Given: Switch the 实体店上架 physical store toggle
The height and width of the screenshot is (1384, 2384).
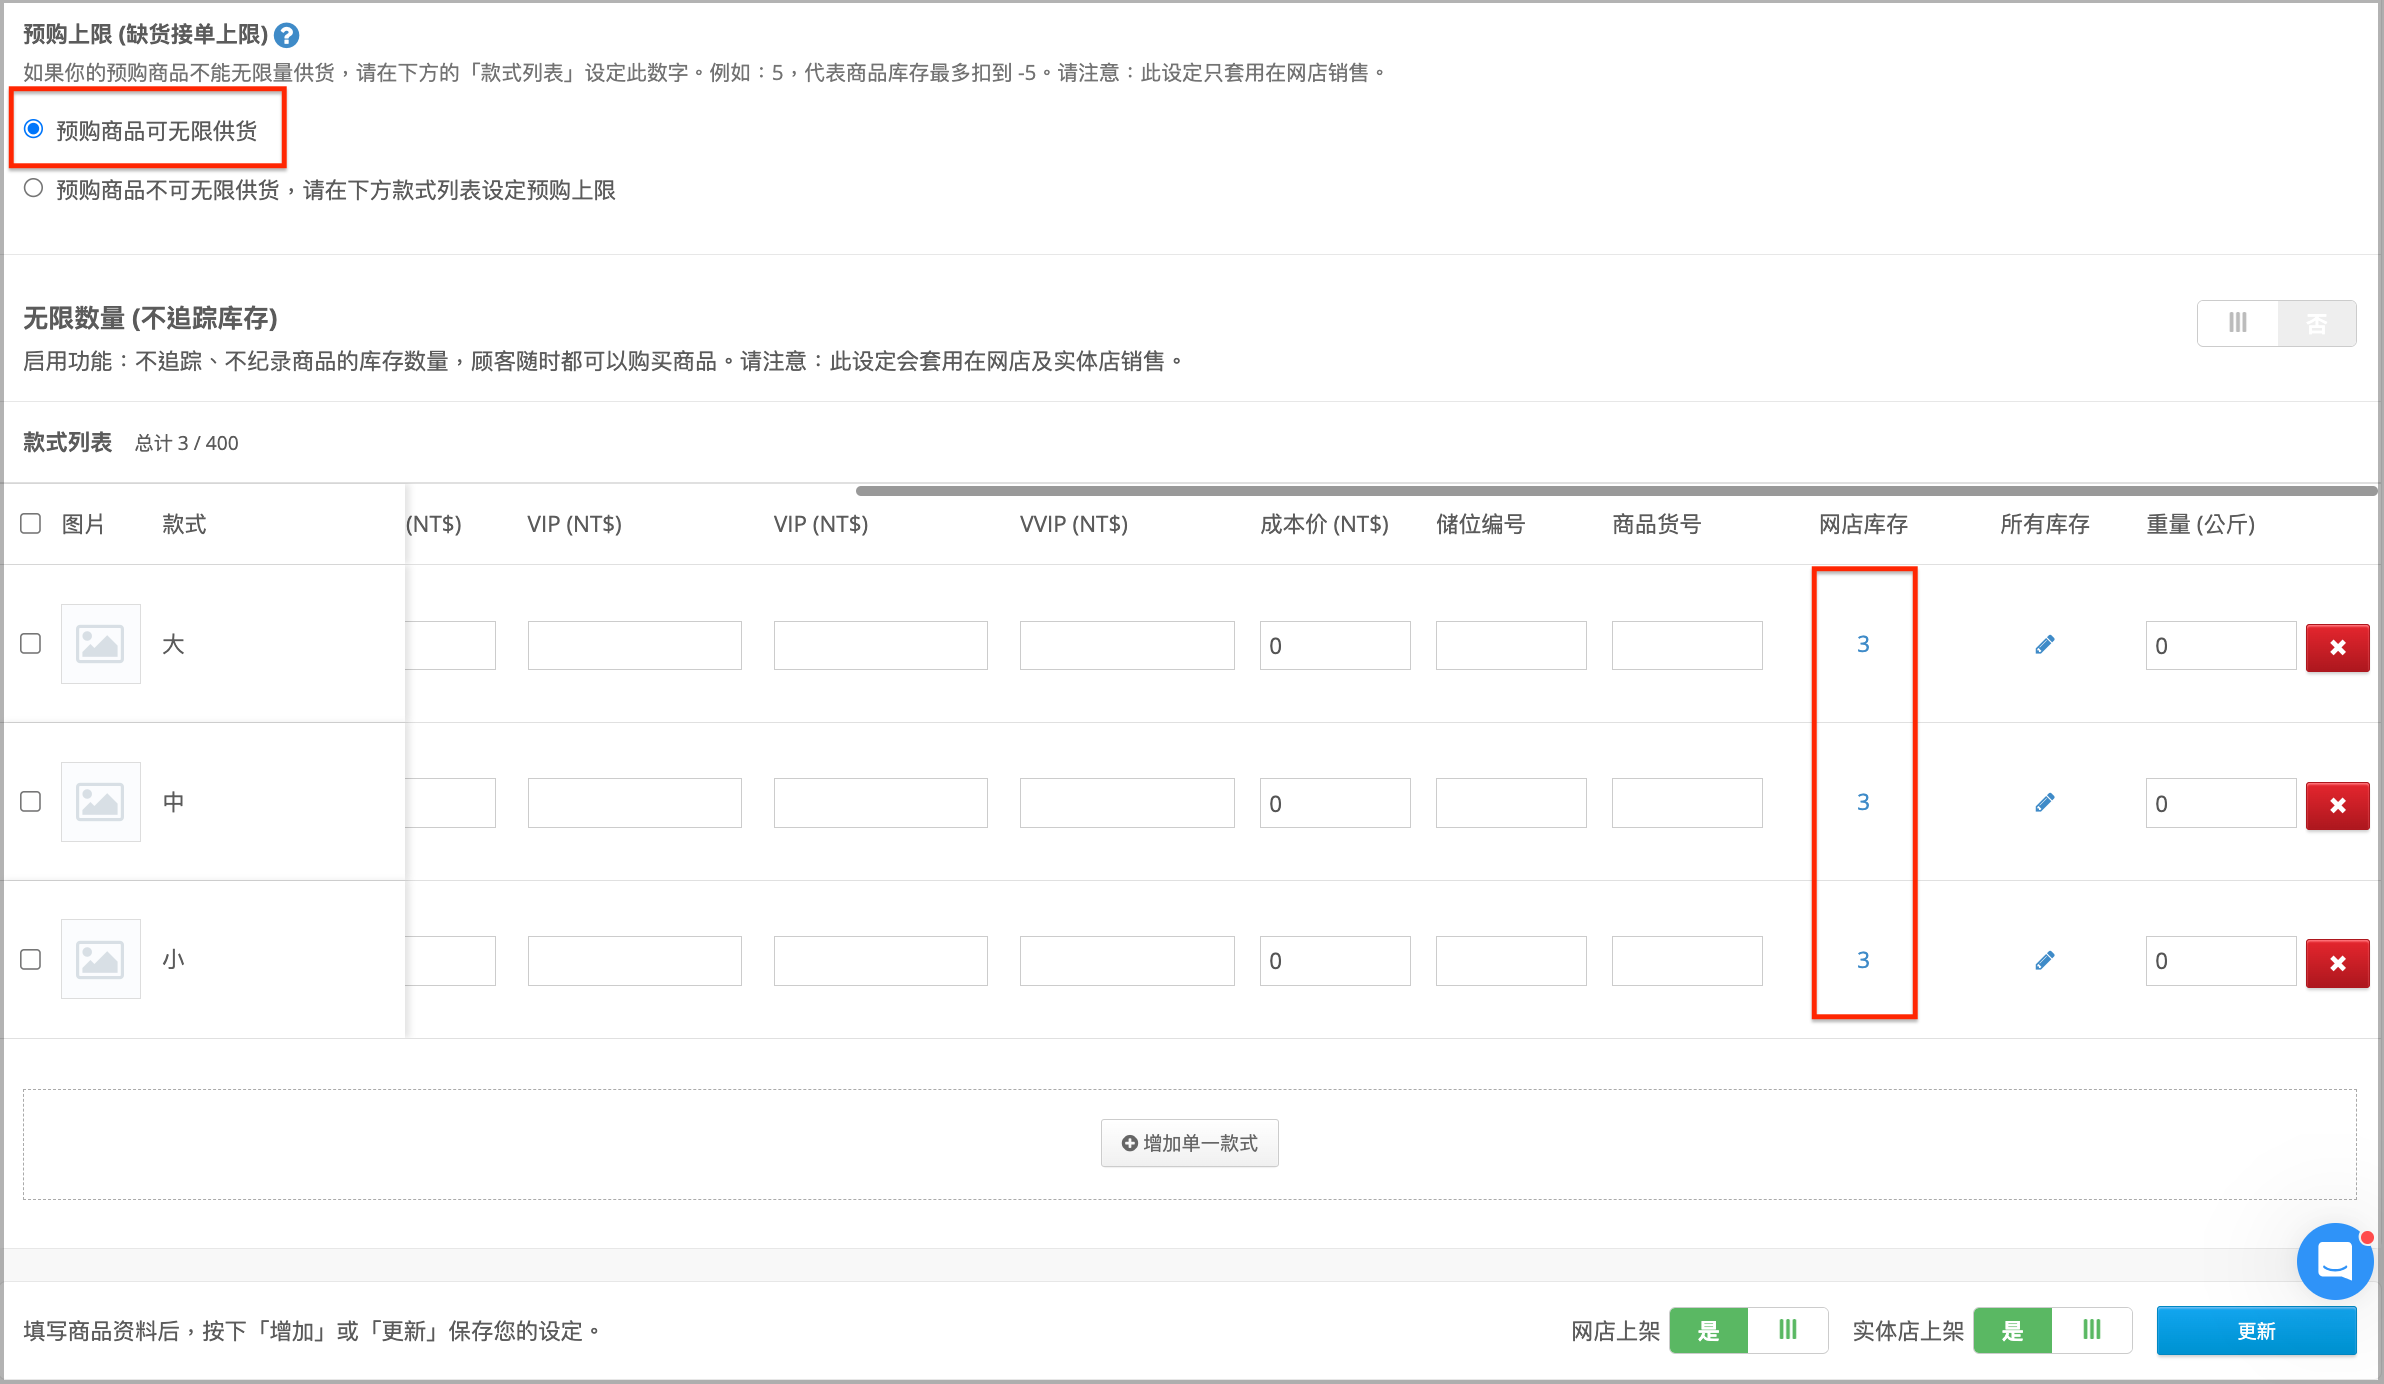Looking at the screenshot, I should point(2052,1330).
